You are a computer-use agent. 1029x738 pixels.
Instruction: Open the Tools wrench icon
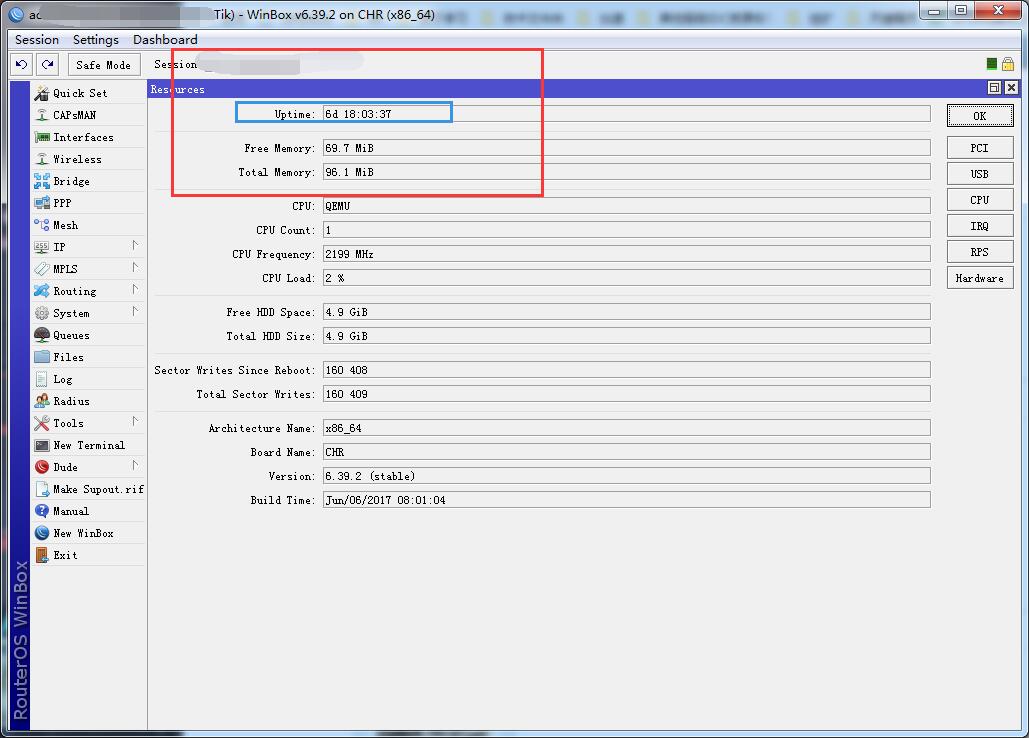pyautogui.click(x=42, y=423)
